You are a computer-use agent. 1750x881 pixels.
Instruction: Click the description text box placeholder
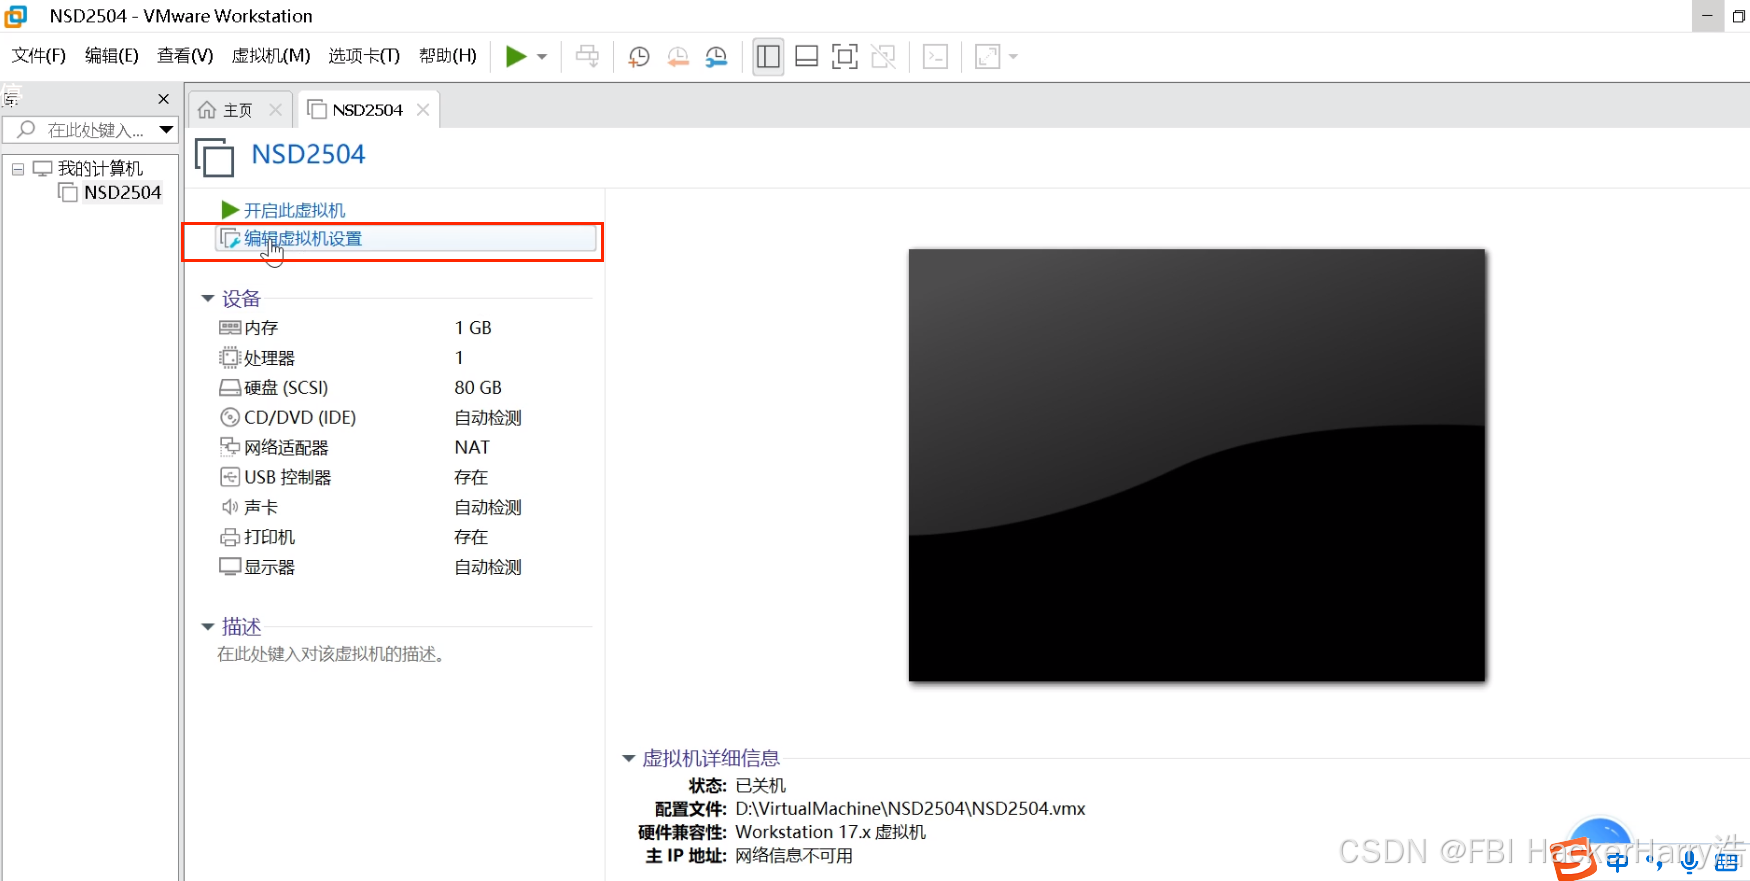point(331,654)
